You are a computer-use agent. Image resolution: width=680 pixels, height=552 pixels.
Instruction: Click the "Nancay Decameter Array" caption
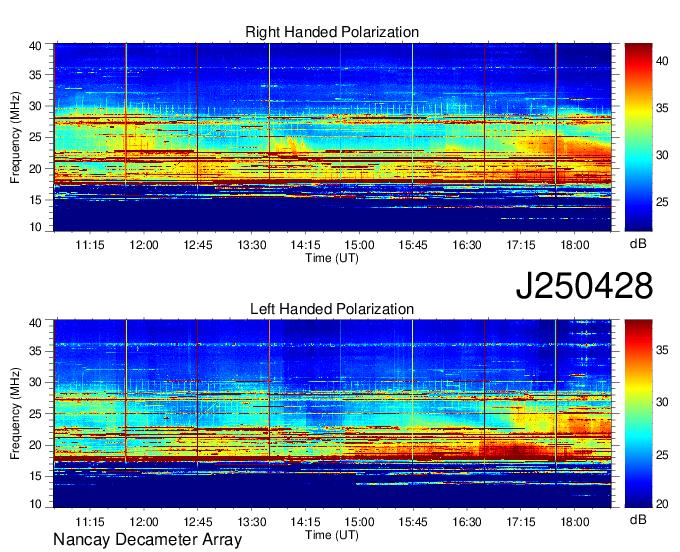[x=147, y=539]
